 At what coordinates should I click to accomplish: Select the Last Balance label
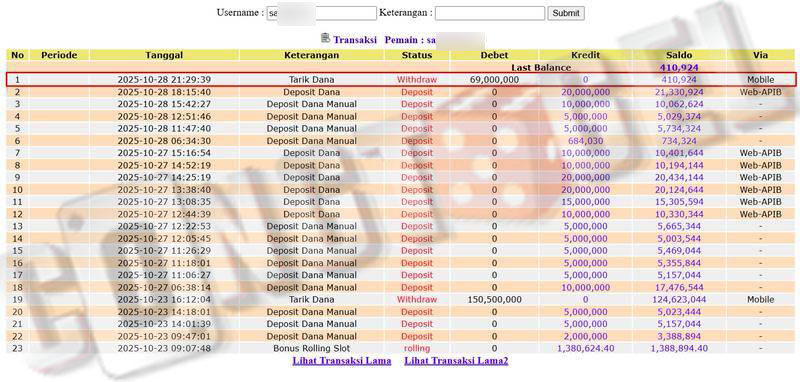[x=541, y=67]
